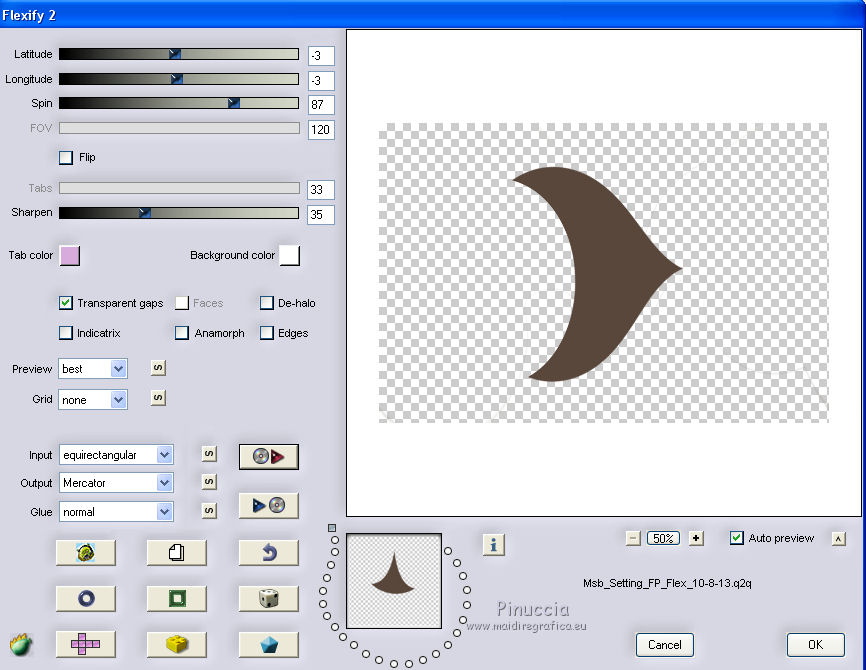Click the Latitude value field
Screen dimensions: 866x670
click(x=321, y=56)
